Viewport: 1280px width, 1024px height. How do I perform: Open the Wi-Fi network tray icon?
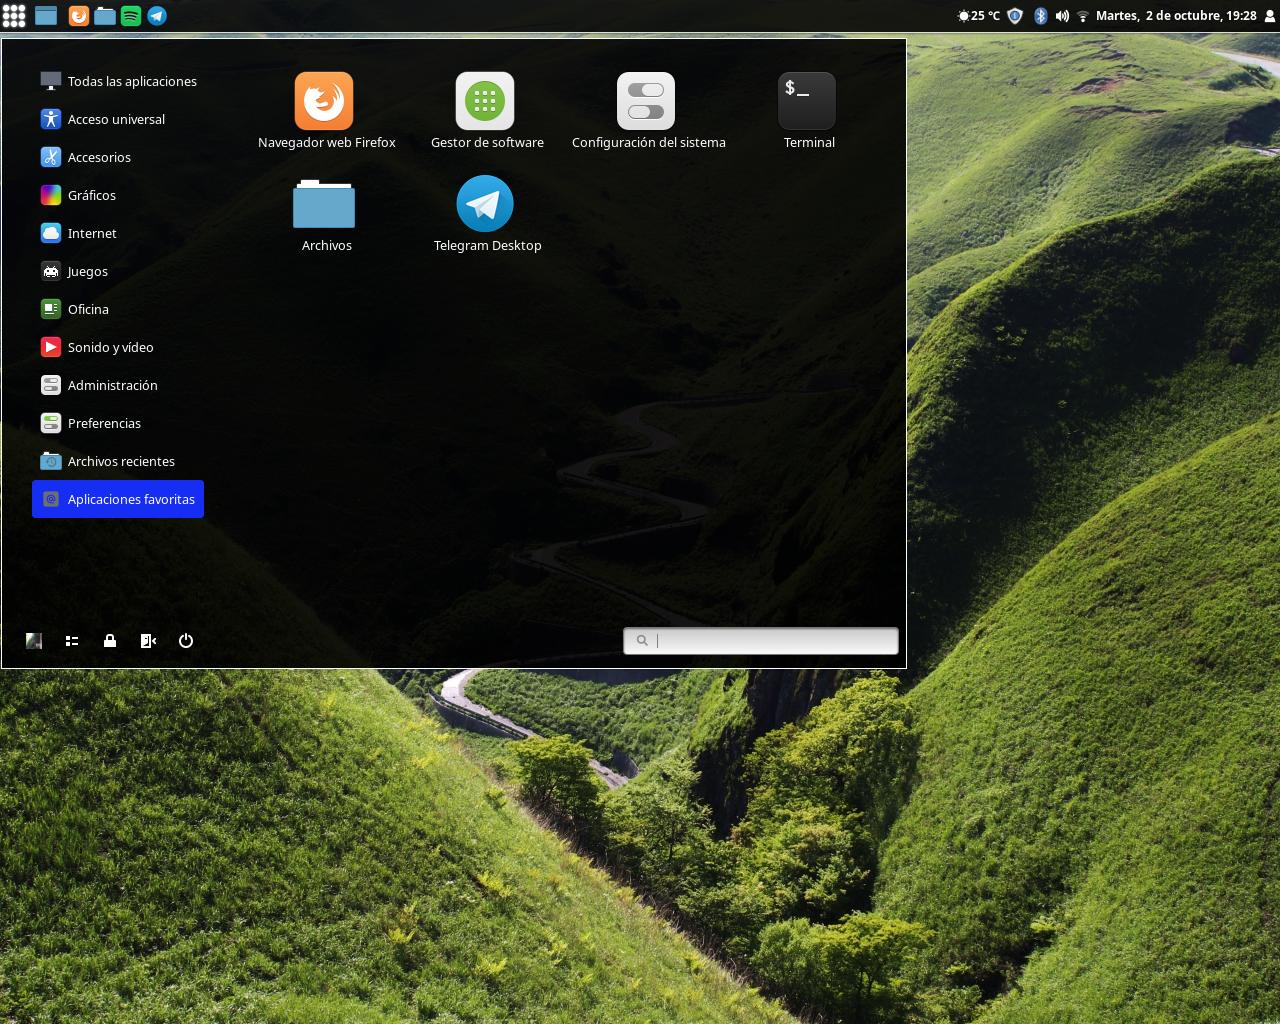1083,16
